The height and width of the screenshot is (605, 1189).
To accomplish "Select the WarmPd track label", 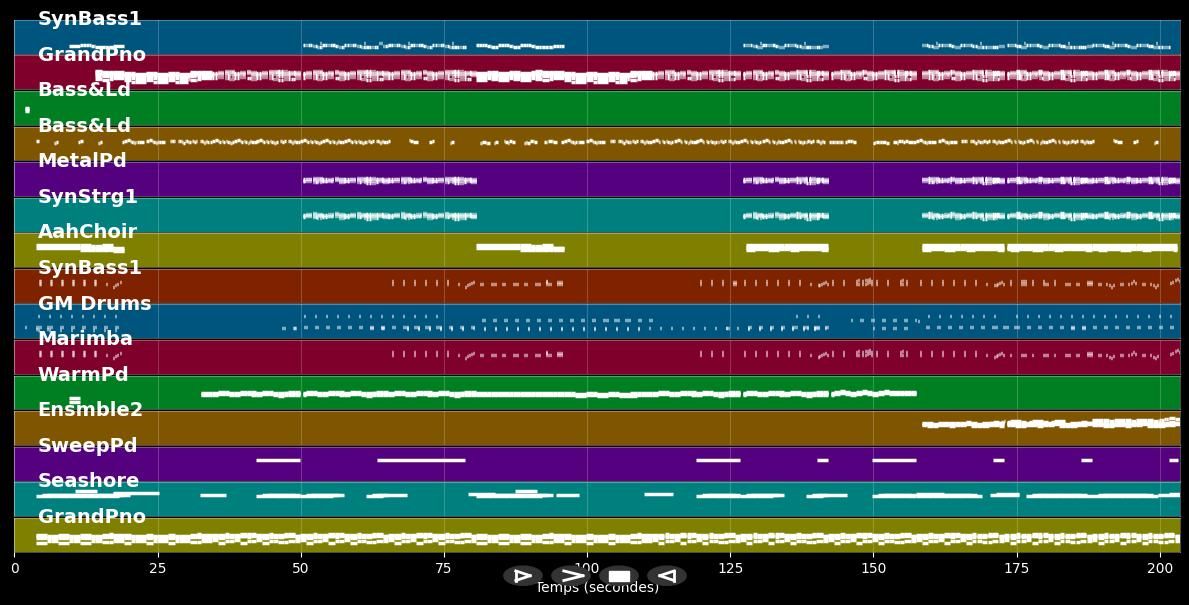I will (x=83, y=375).
